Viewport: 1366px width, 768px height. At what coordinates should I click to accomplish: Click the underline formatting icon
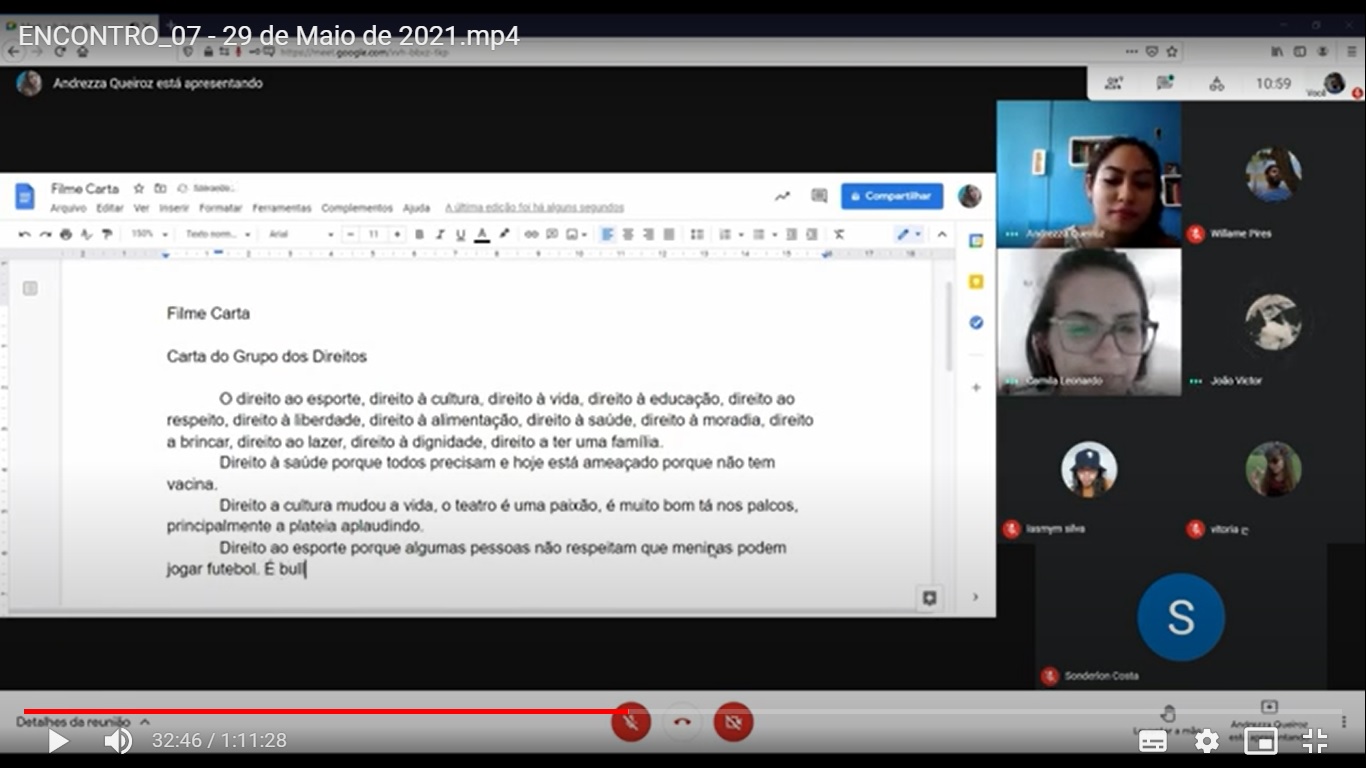(460, 235)
